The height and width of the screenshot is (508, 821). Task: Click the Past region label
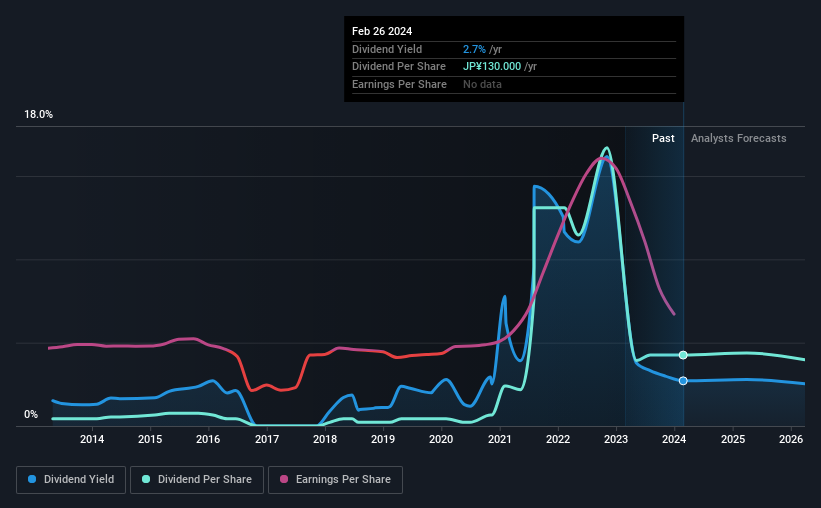pyautogui.click(x=663, y=138)
